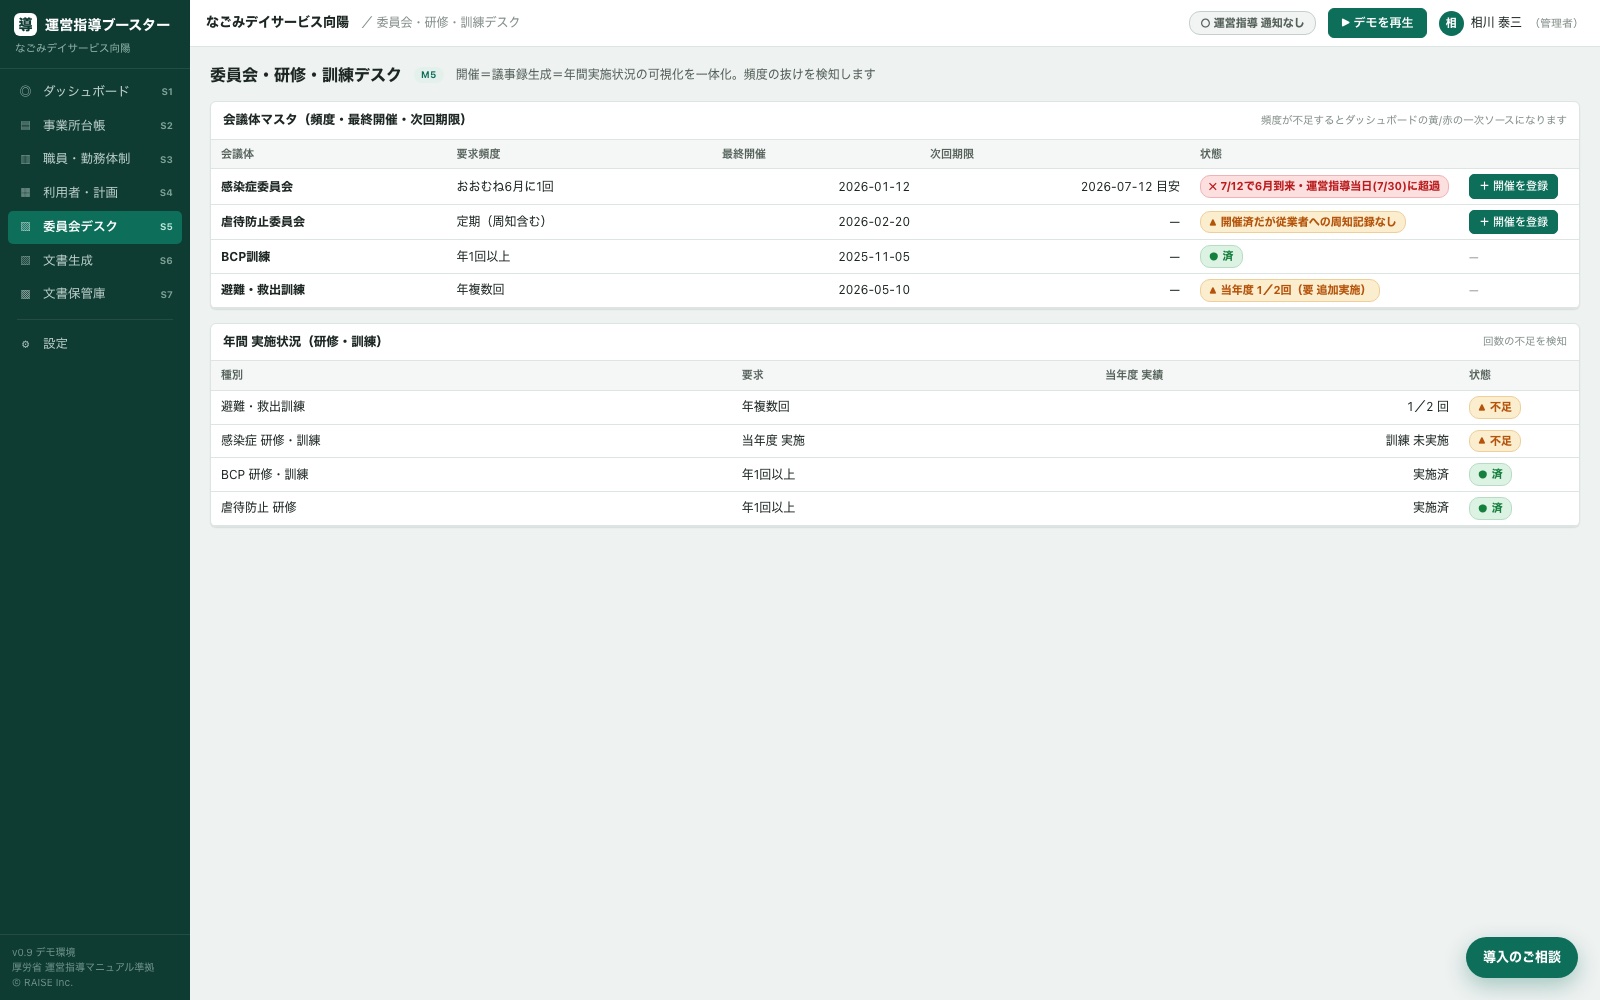Click the デモを再生 button
This screenshot has height=1000, width=1600.
(1377, 23)
